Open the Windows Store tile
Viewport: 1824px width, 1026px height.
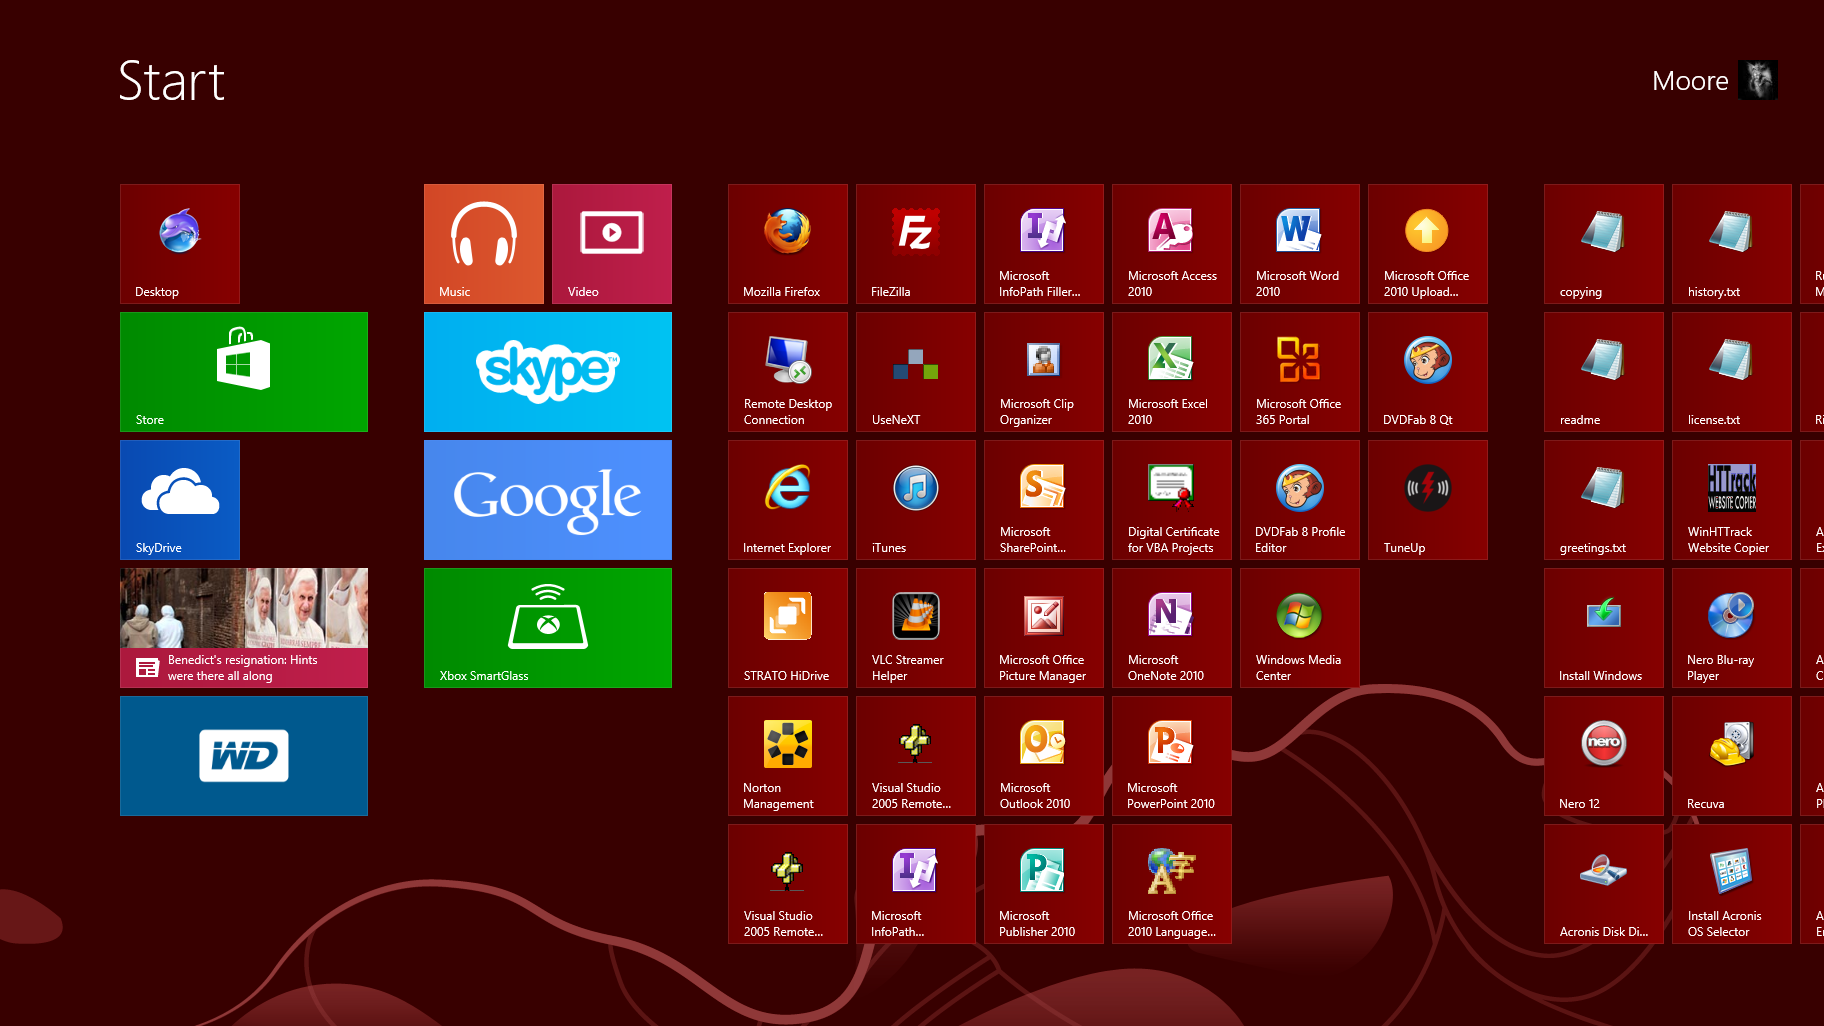tap(243, 371)
